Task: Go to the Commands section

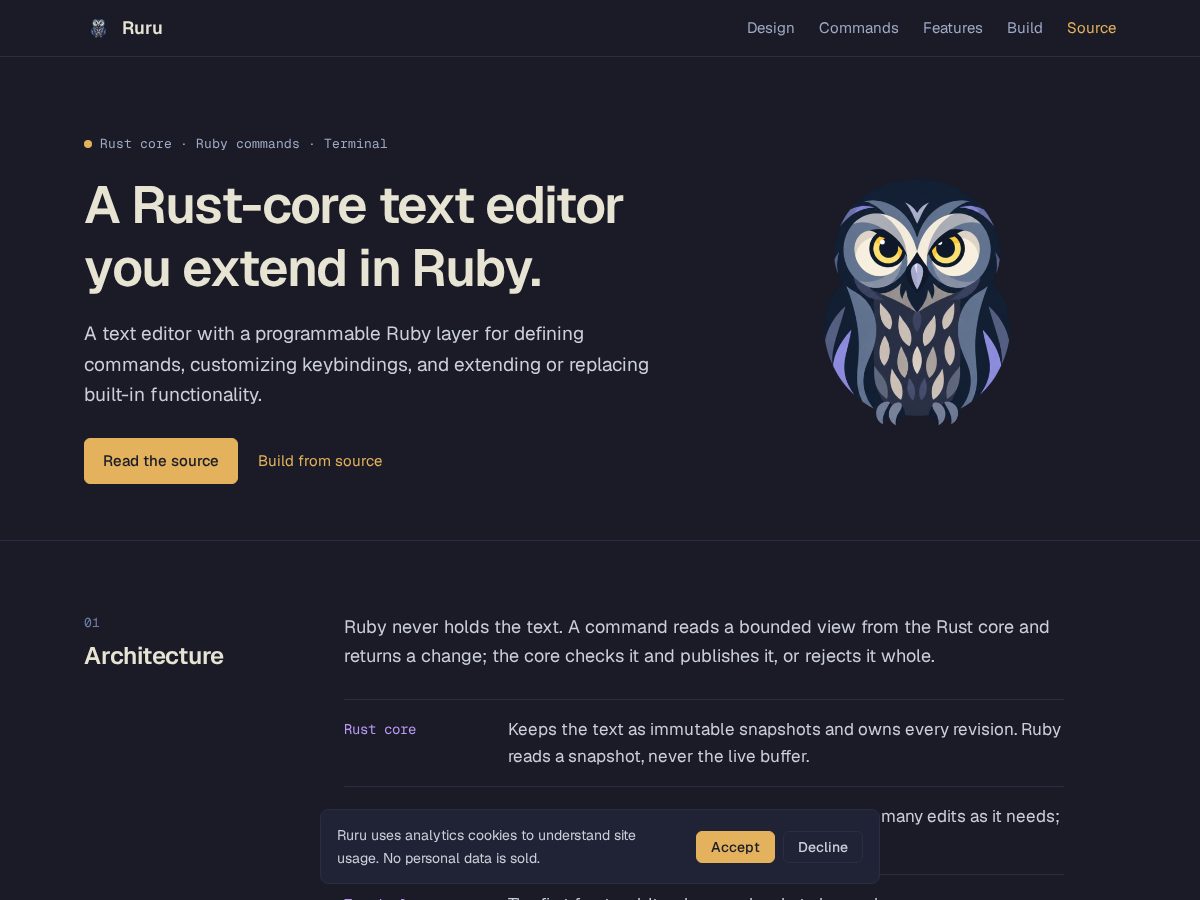Action: [x=858, y=28]
